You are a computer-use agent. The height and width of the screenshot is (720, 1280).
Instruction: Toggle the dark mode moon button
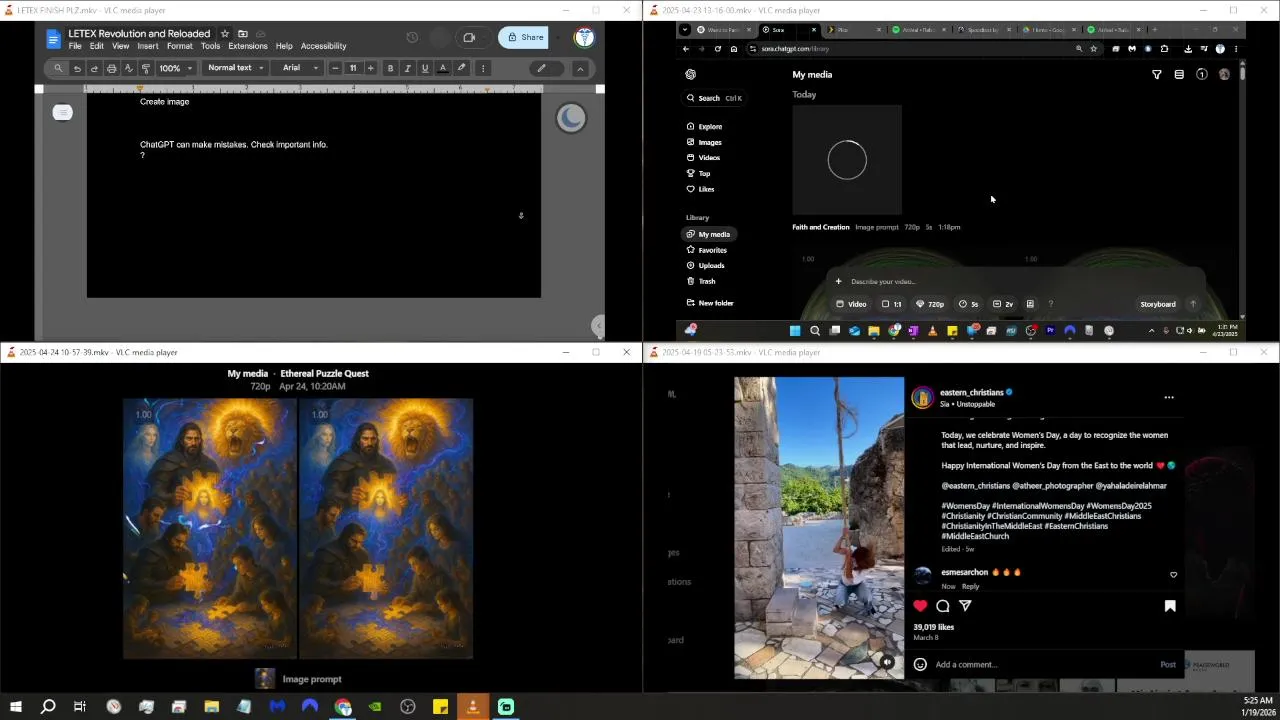(571, 118)
